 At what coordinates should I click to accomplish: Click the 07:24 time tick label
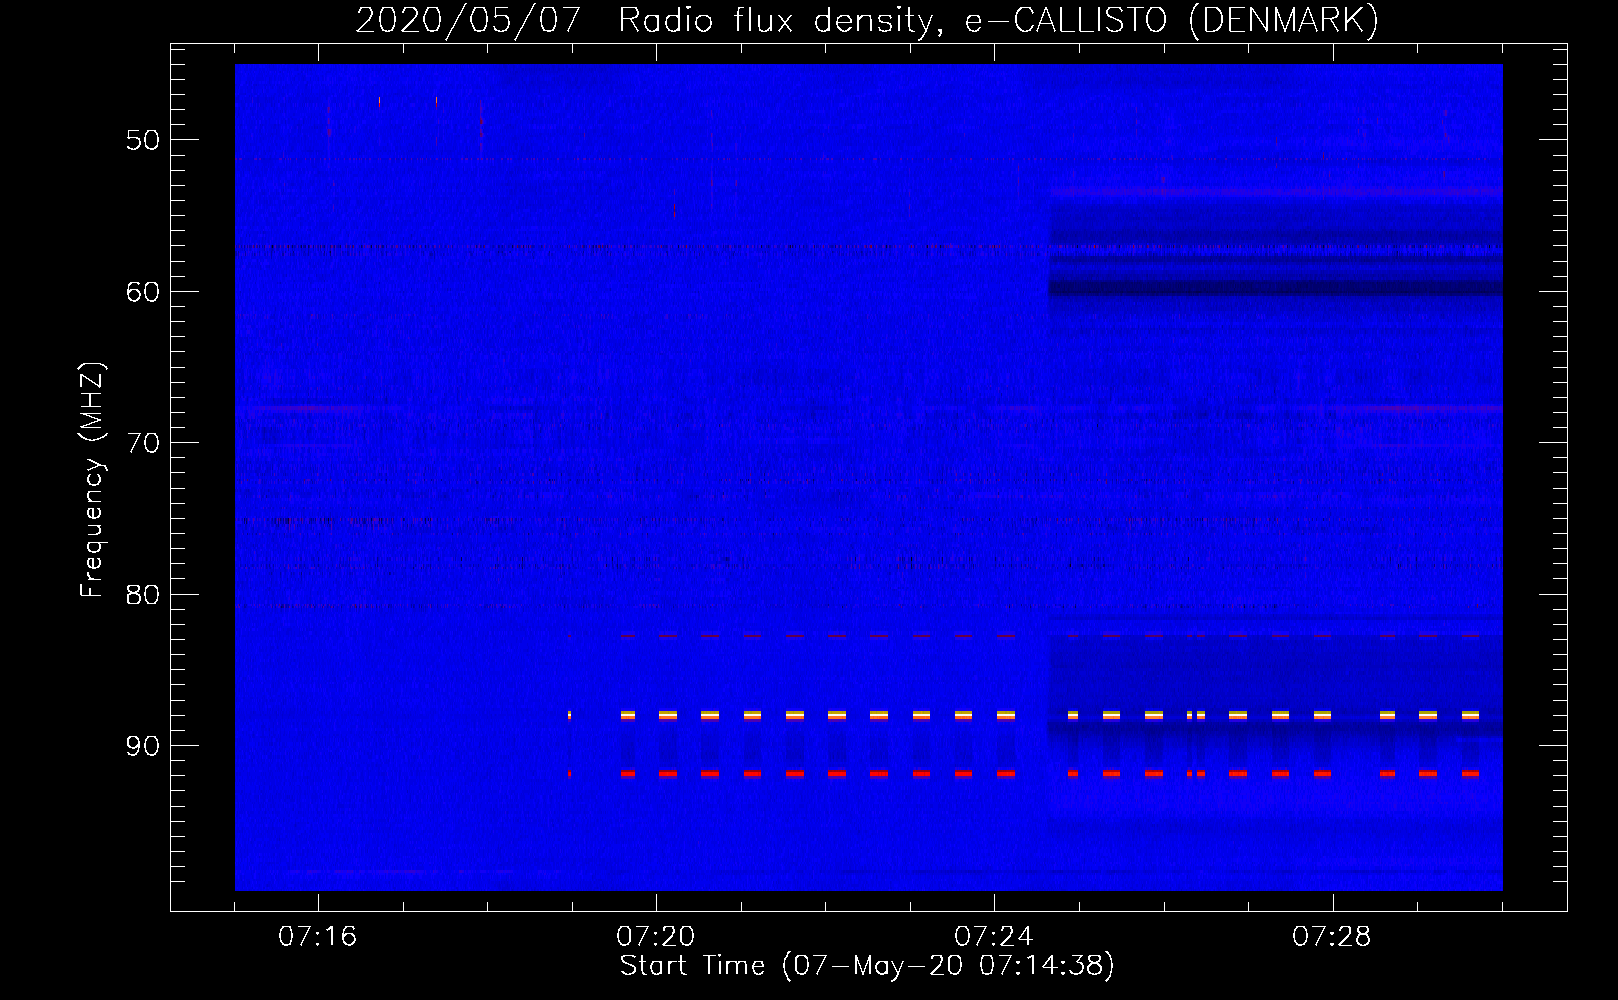pyautogui.click(x=993, y=937)
